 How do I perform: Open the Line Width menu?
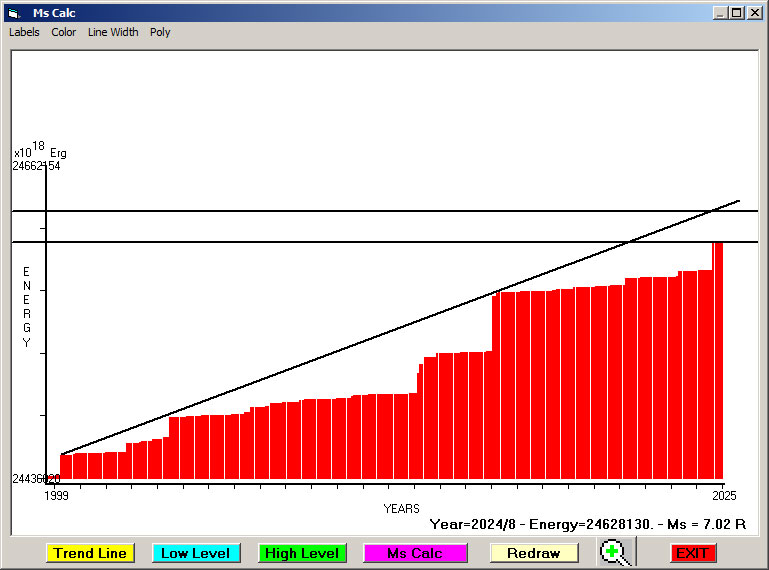click(113, 32)
